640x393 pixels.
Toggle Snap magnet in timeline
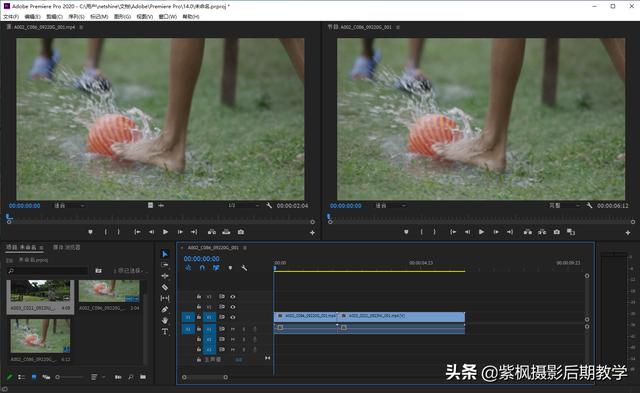202,268
